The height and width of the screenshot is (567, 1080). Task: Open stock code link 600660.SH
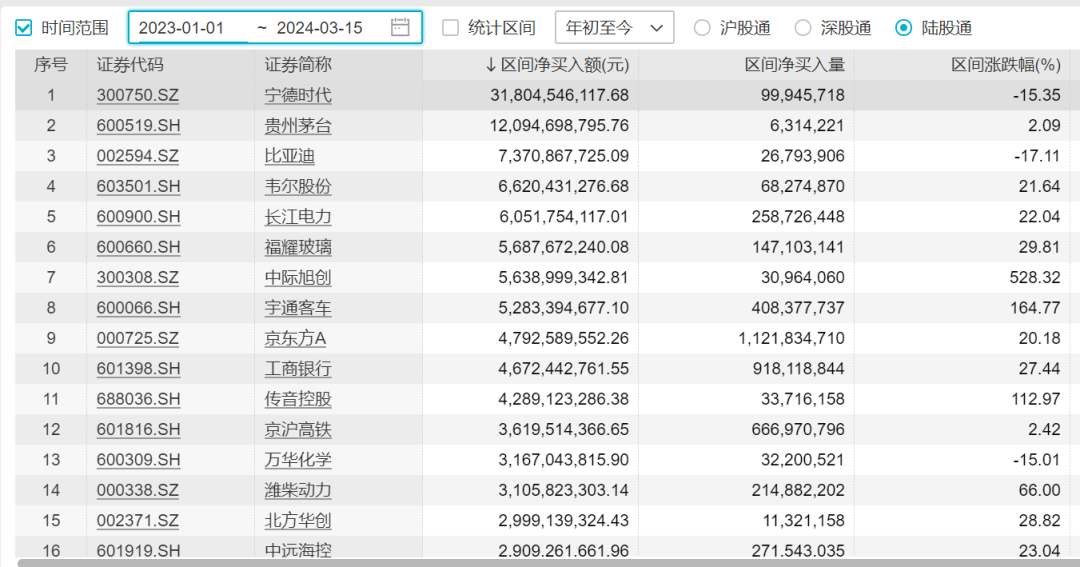click(x=138, y=247)
